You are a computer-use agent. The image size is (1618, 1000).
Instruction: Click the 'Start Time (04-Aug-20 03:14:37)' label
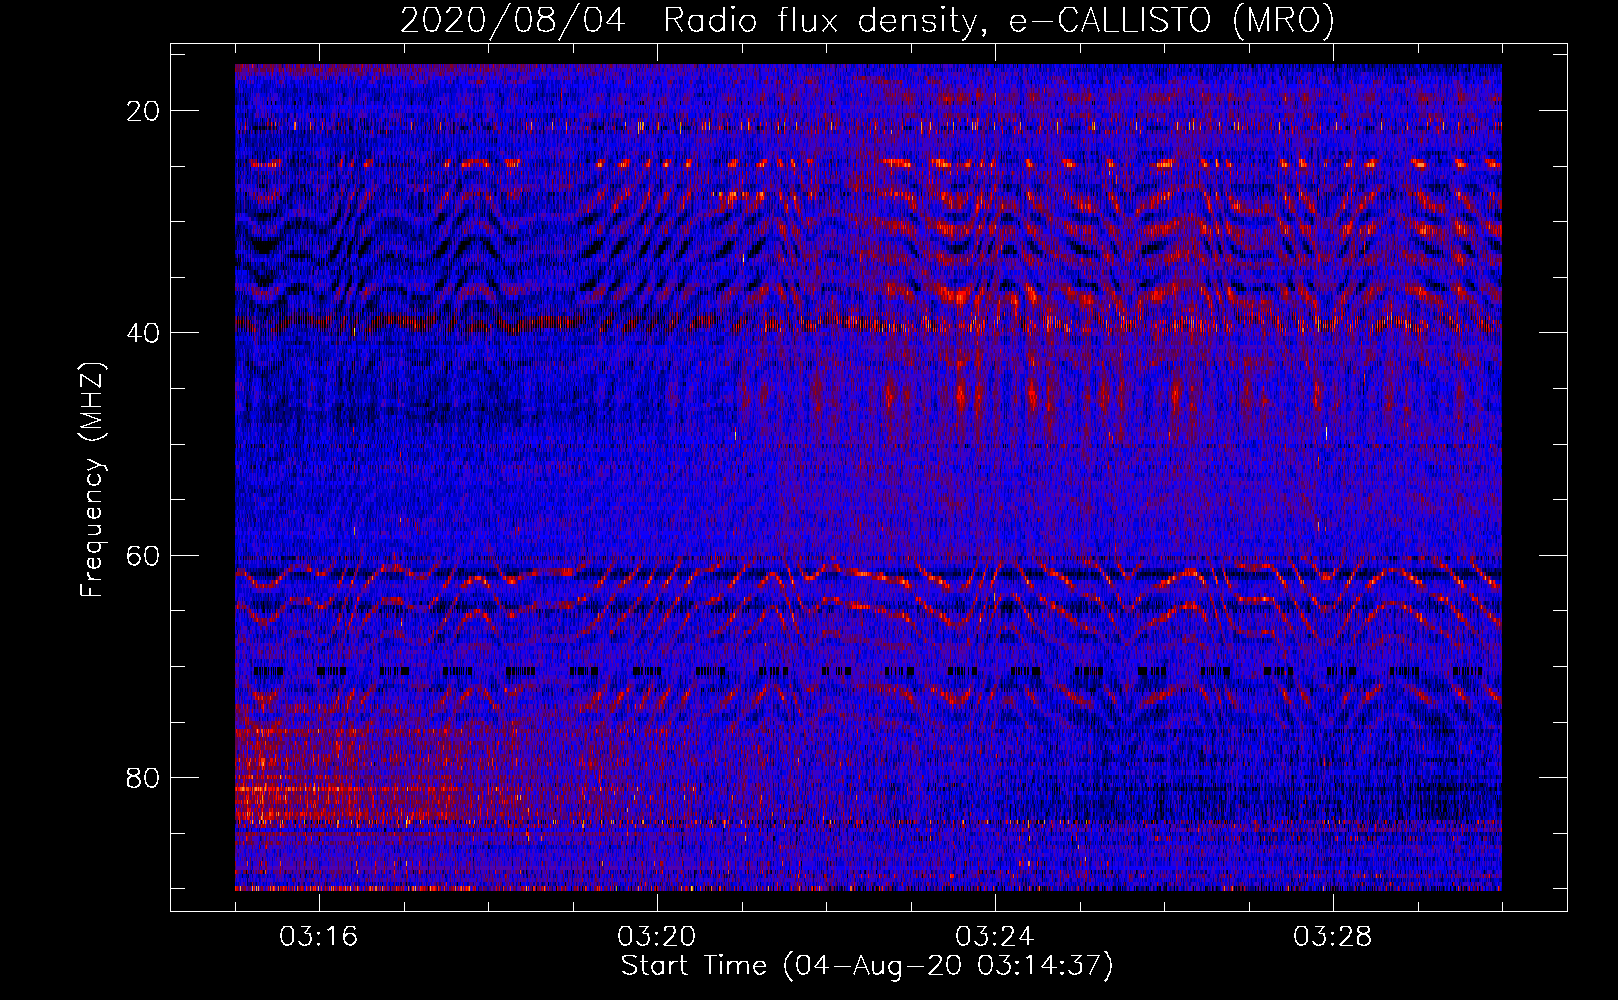[867, 966]
